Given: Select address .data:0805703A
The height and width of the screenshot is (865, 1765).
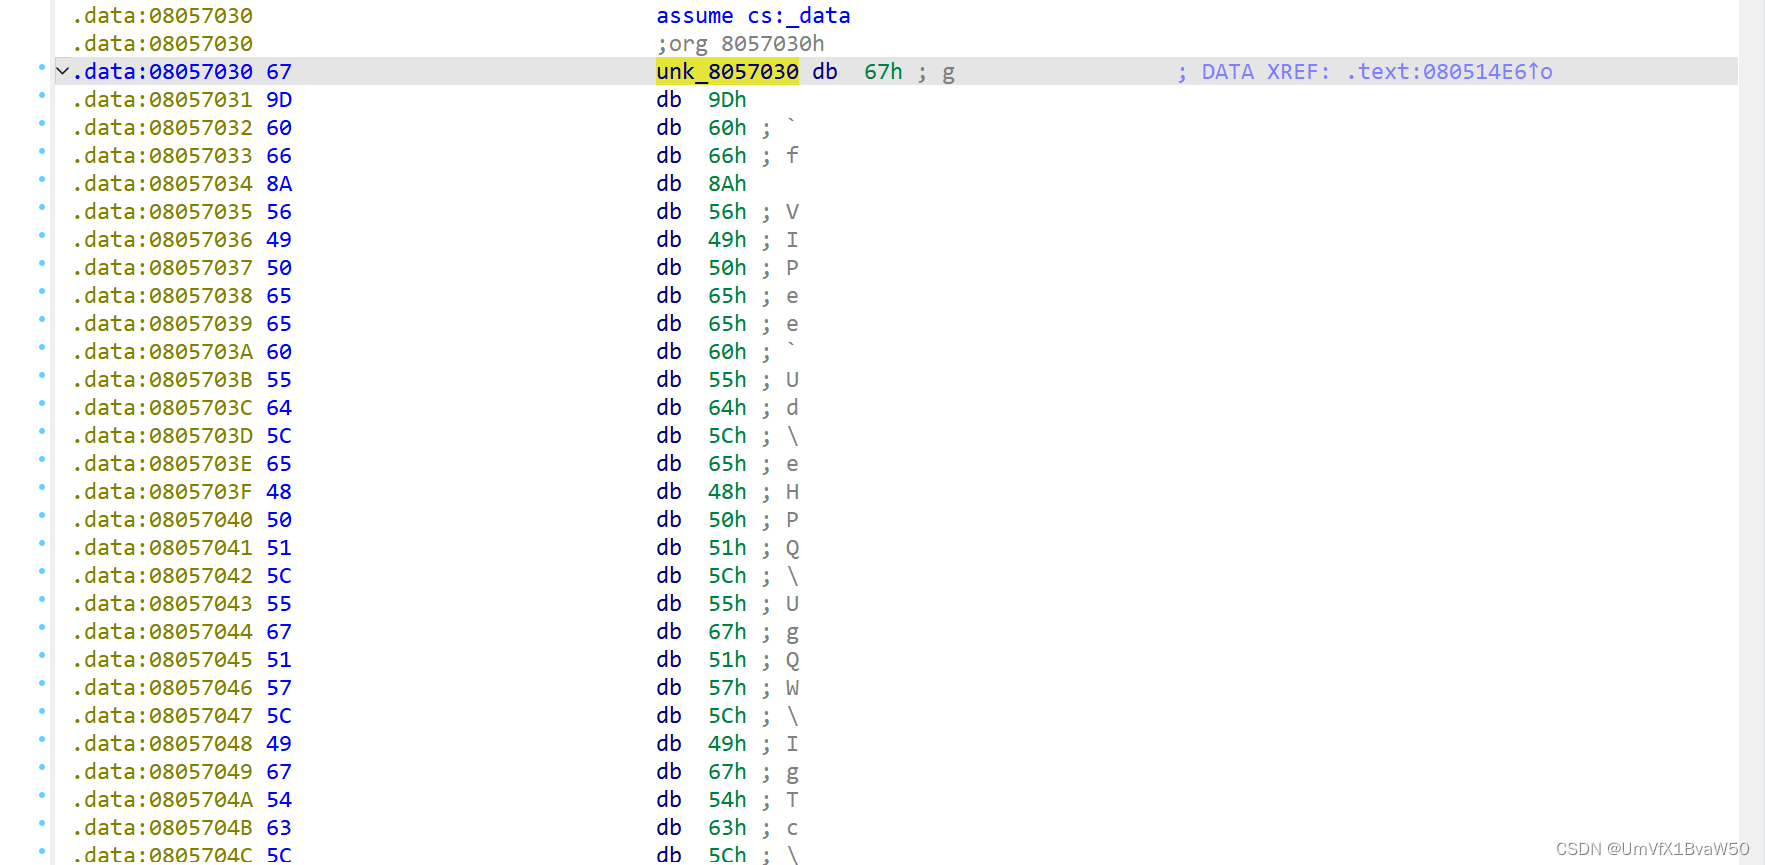Looking at the screenshot, I should [162, 351].
